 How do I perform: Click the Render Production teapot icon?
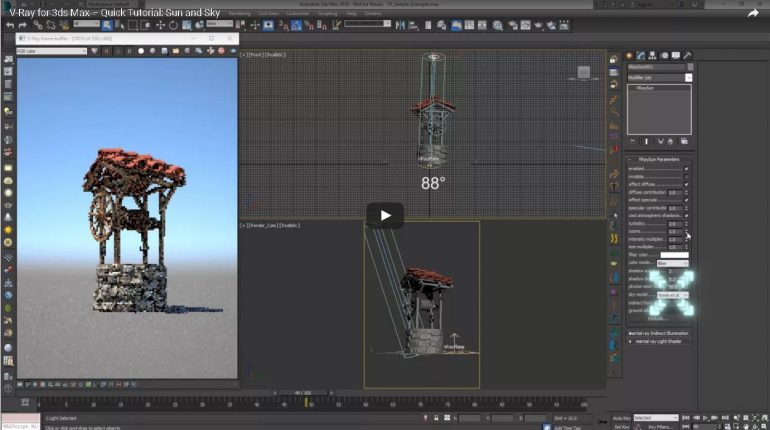point(539,25)
